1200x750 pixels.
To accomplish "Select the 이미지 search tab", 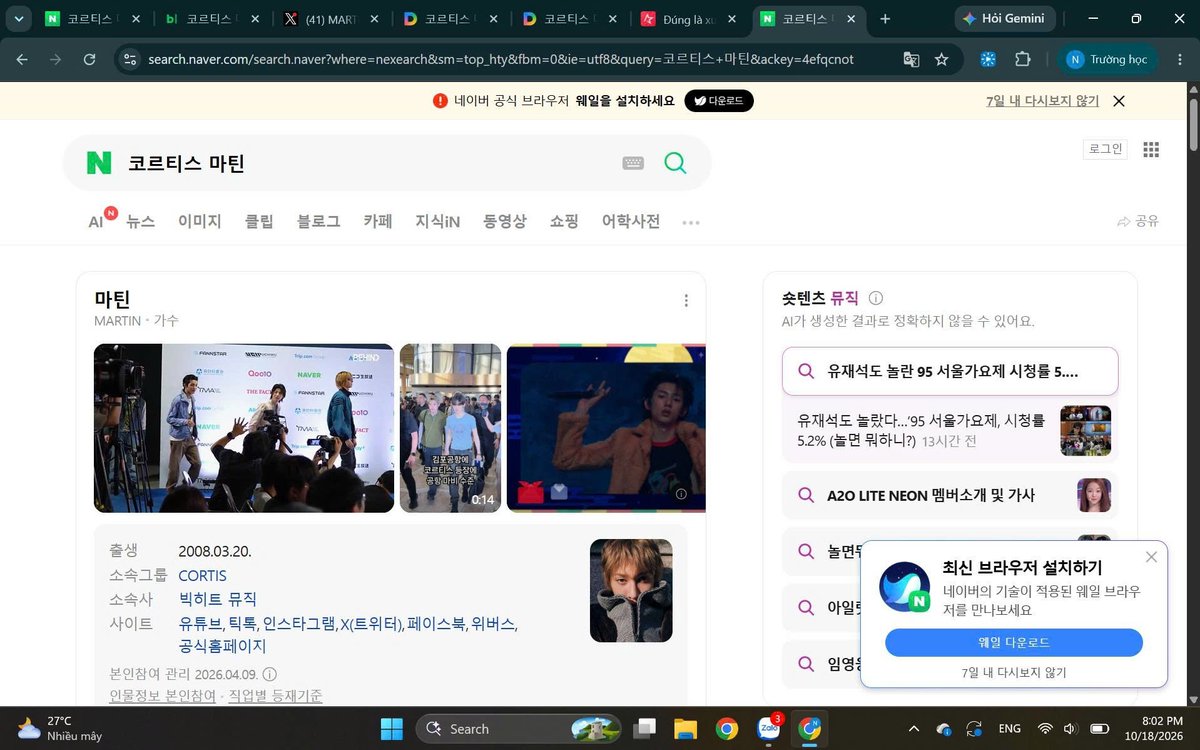I will click(200, 221).
